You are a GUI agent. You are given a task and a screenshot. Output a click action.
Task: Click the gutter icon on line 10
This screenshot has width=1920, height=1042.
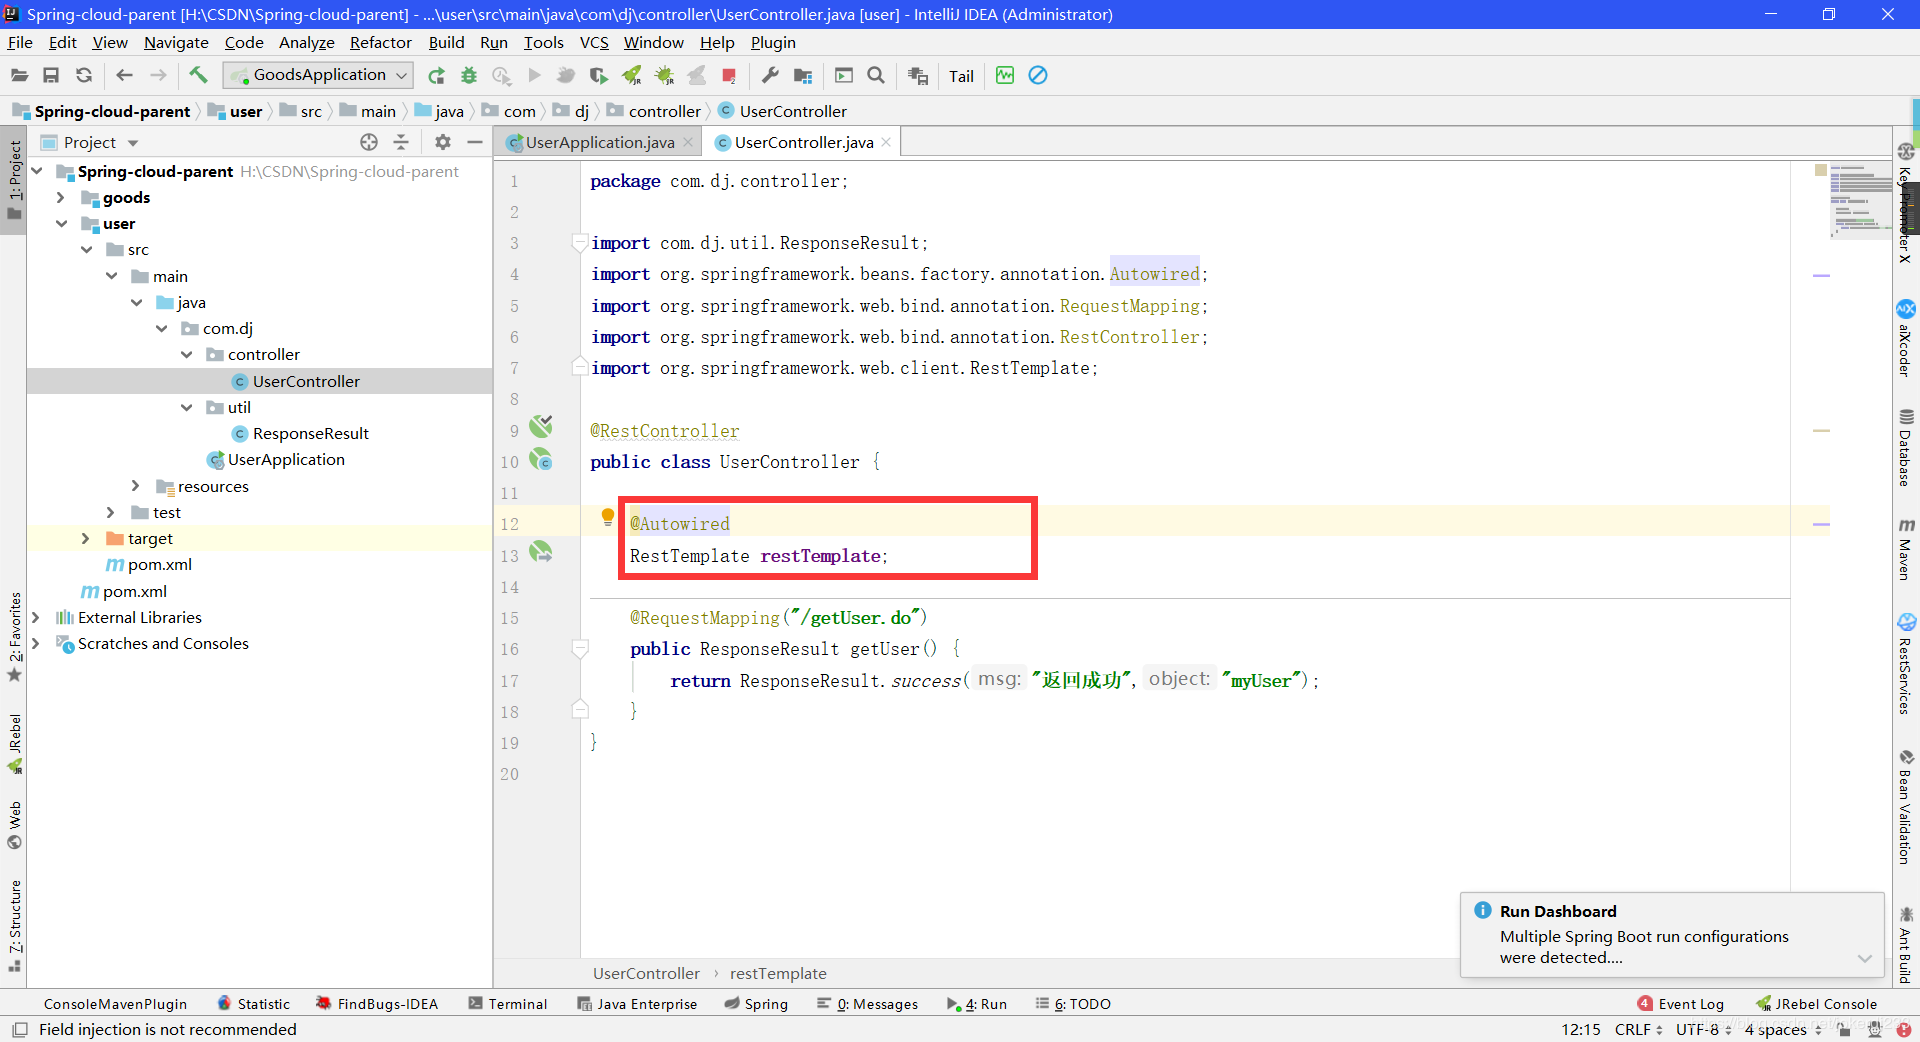pyautogui.click(x=541, y=459)
